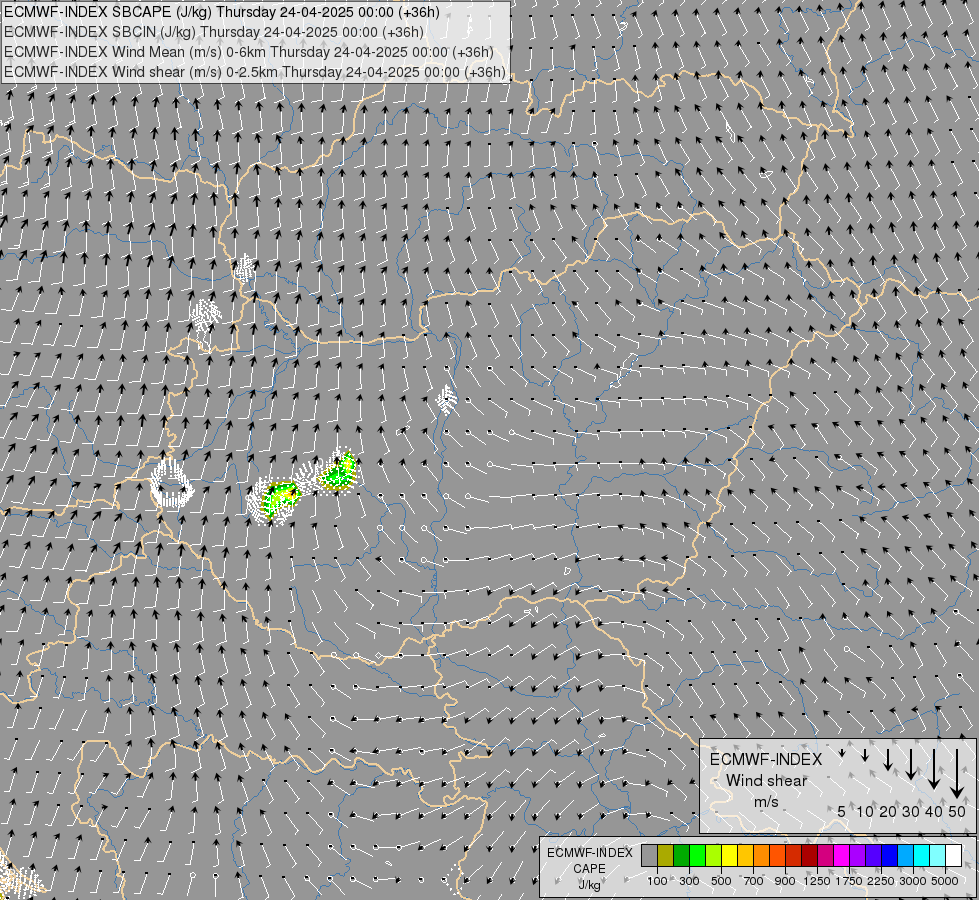Click the '1750' tick label on the CAPE scale
The image size is (979, 900).
[x=849, y=881]
